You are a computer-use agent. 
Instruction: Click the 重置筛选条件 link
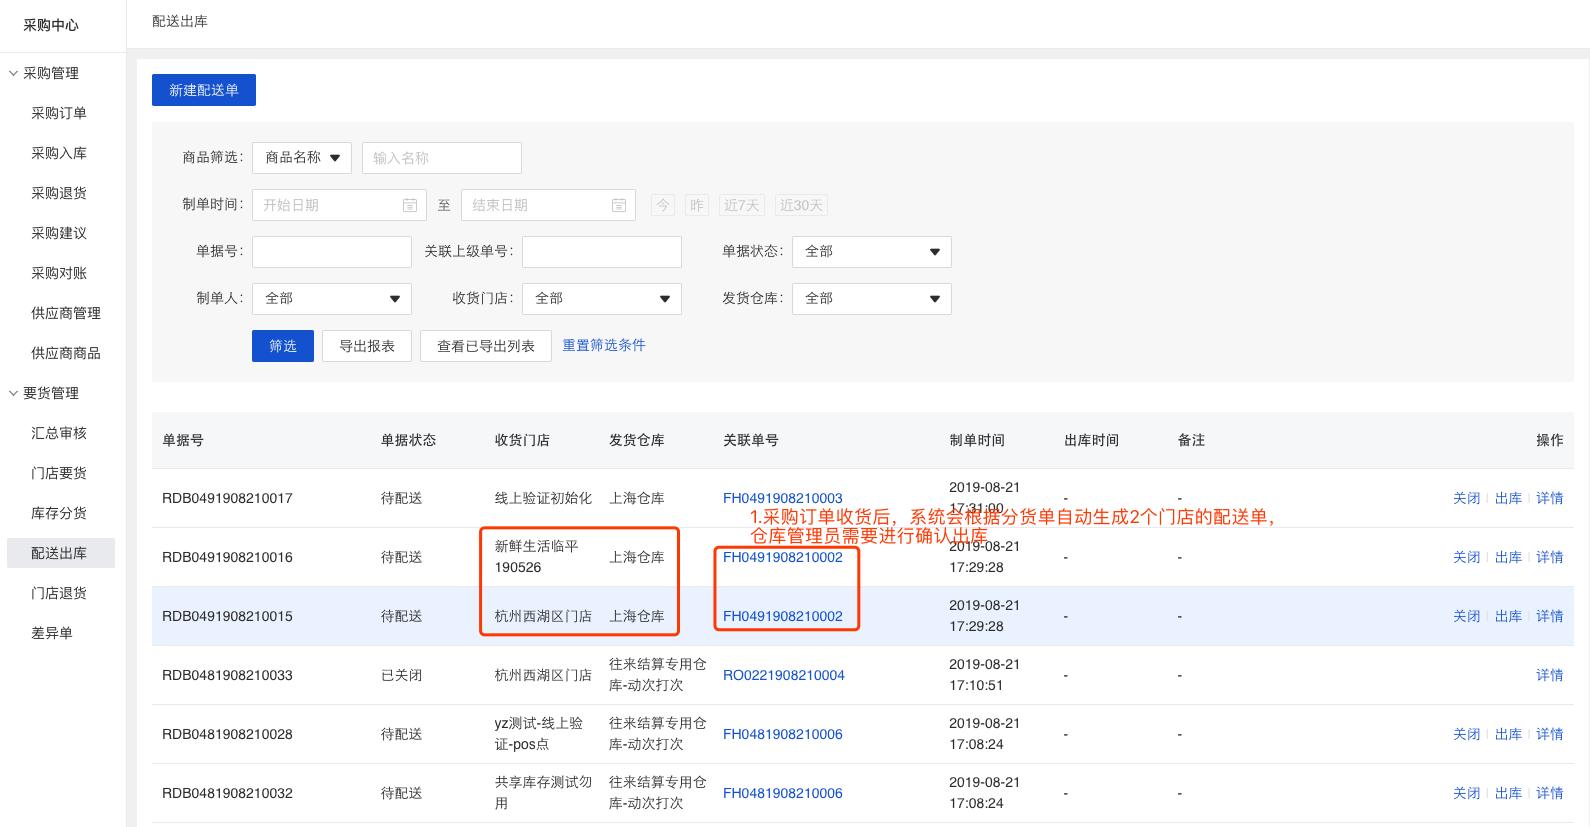click(604, 345)
